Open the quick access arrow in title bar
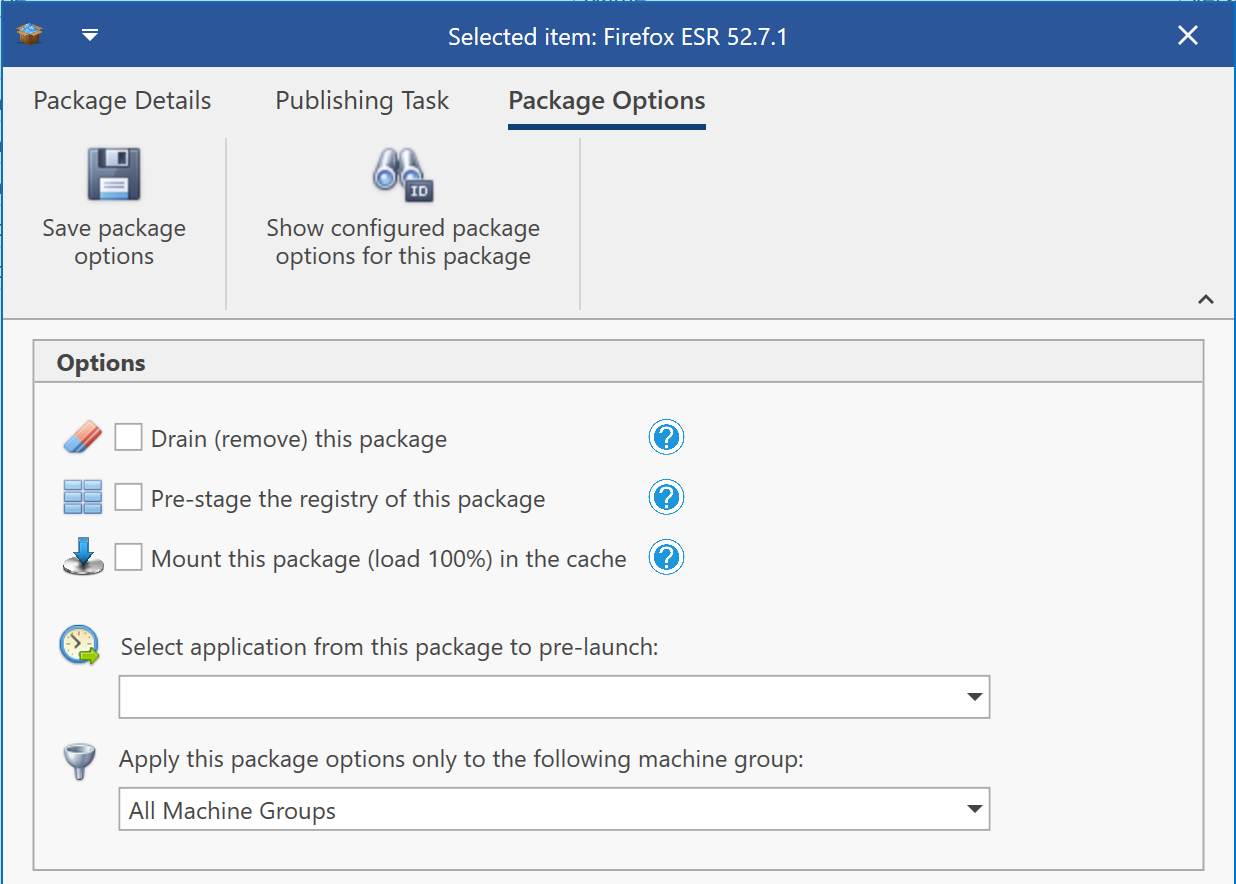Screen dimensions: 1236x884 (x=90, y=36)
